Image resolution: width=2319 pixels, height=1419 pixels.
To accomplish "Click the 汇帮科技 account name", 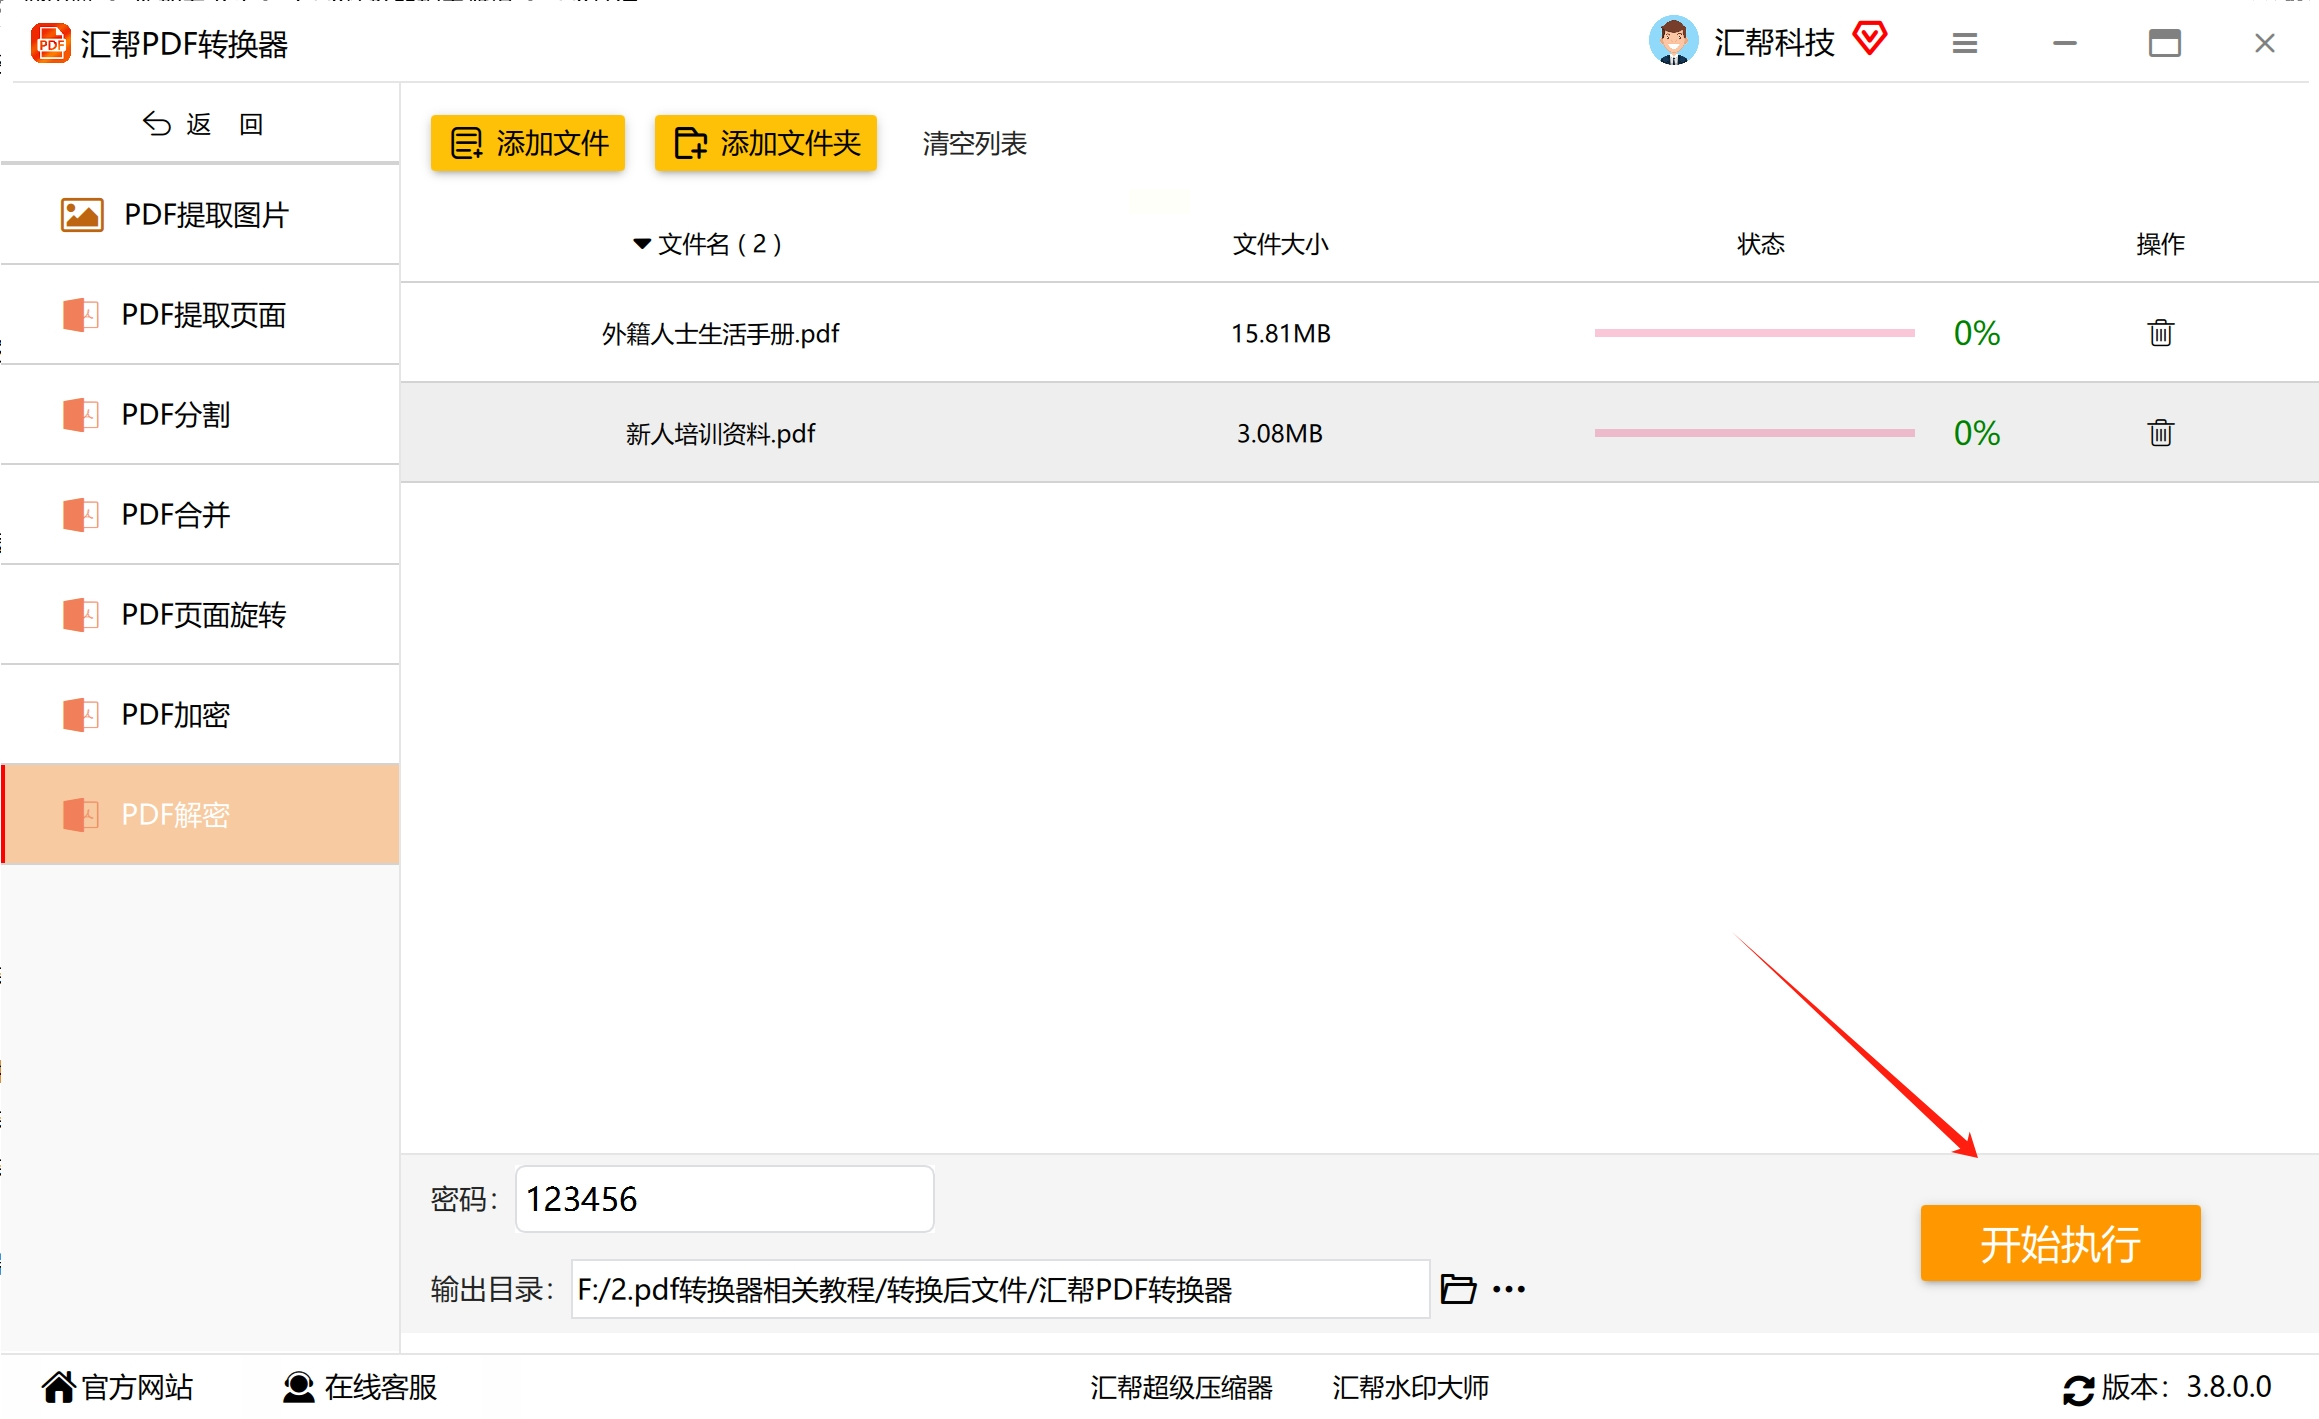I will 1774,42.
